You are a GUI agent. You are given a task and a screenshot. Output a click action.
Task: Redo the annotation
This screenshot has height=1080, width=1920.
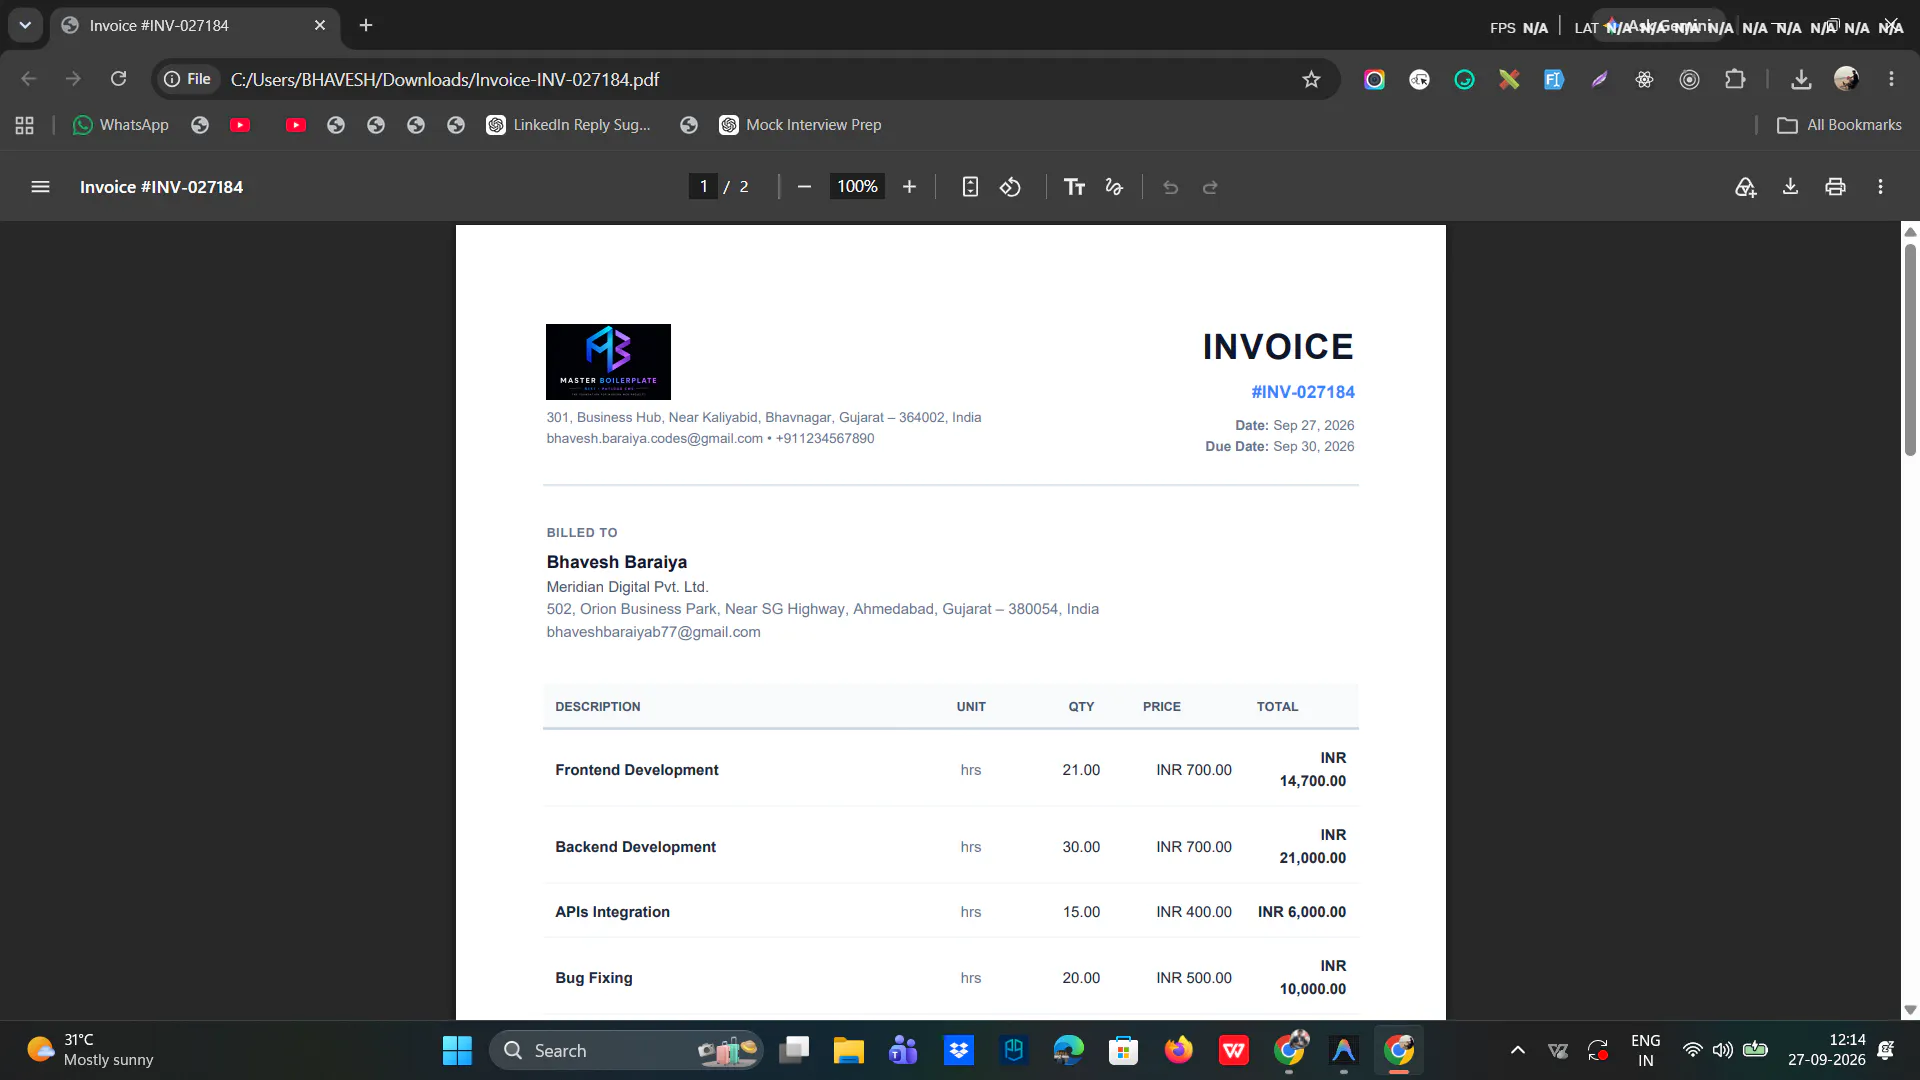(1210, 187)
